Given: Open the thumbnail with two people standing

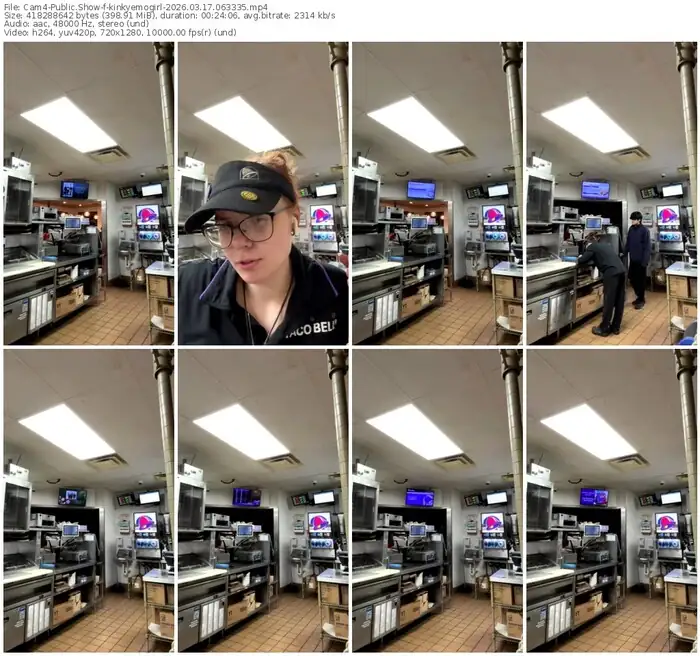Looking at the screenshot, I should click(x=612, y=193).
